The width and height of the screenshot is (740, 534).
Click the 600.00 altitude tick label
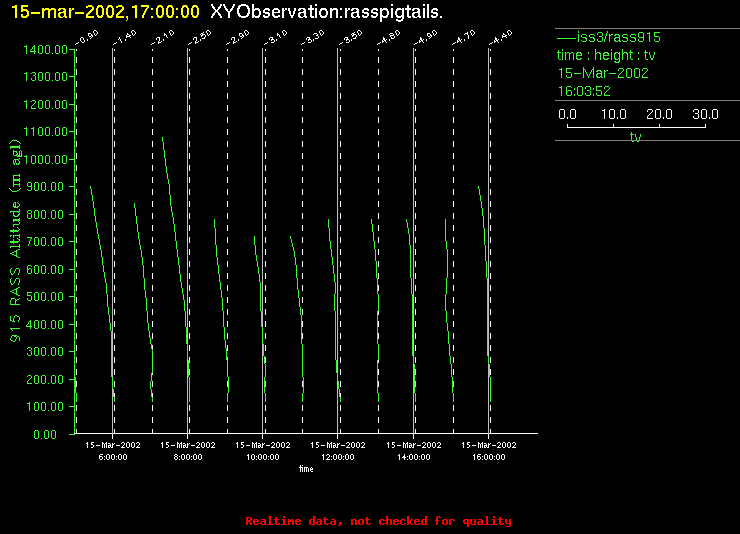point(45,269)
